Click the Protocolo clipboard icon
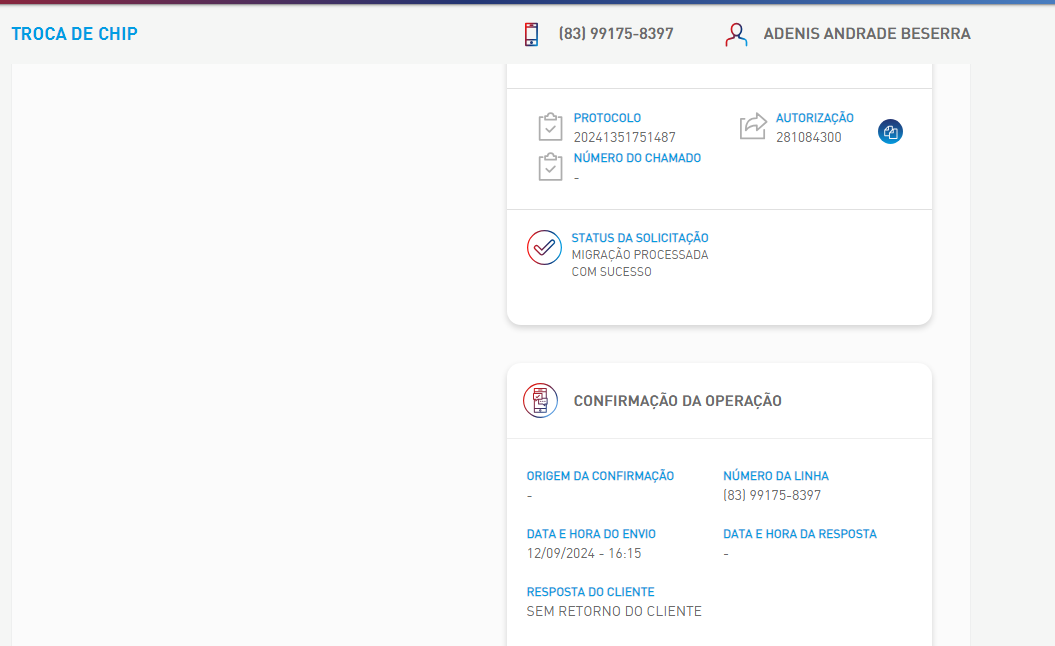The width and height of the screenshot is (1055, 646). pyautogui.click(x=550, y=127)
